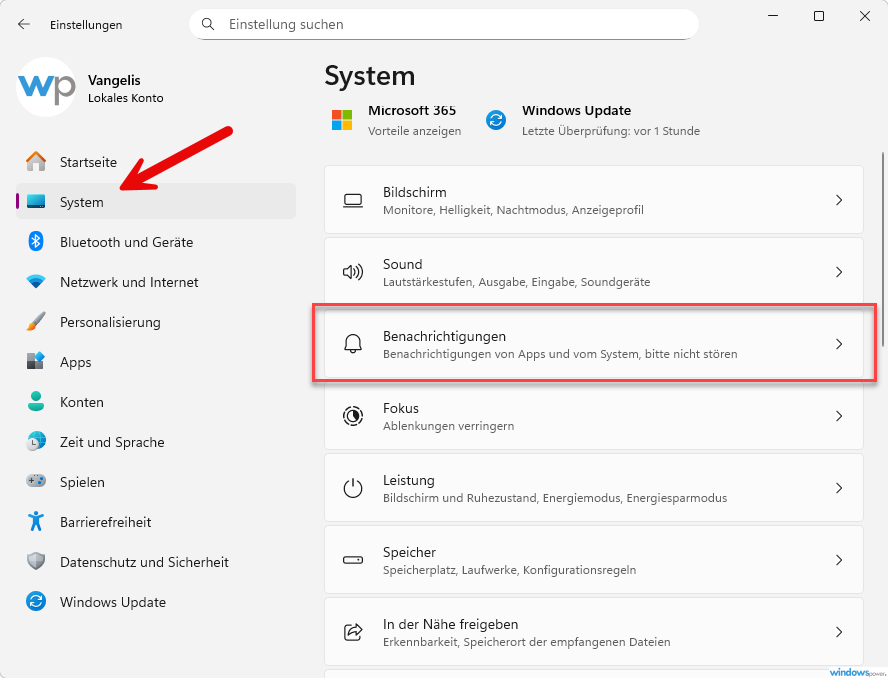Click the Personalisierung brush icon
The width and height of the screenshot is (888, 678).
coord(36,322)
